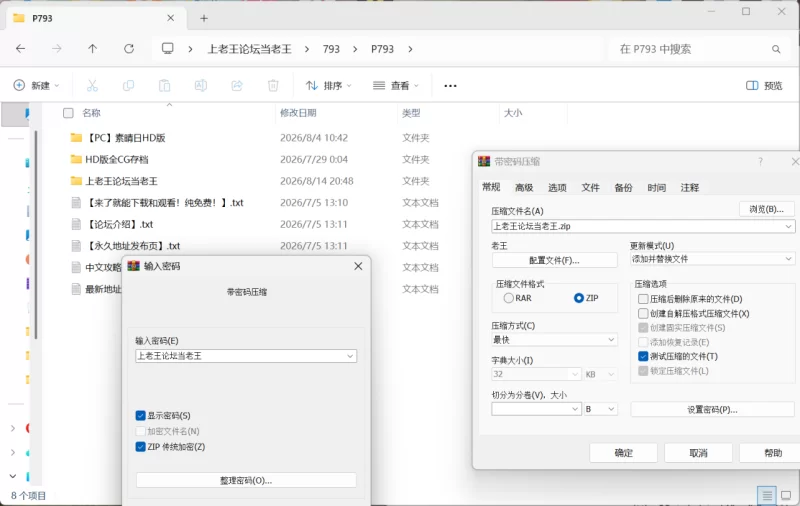Switch to the 时间 tab
800x506 pixels.
click(x=656, y=188)
